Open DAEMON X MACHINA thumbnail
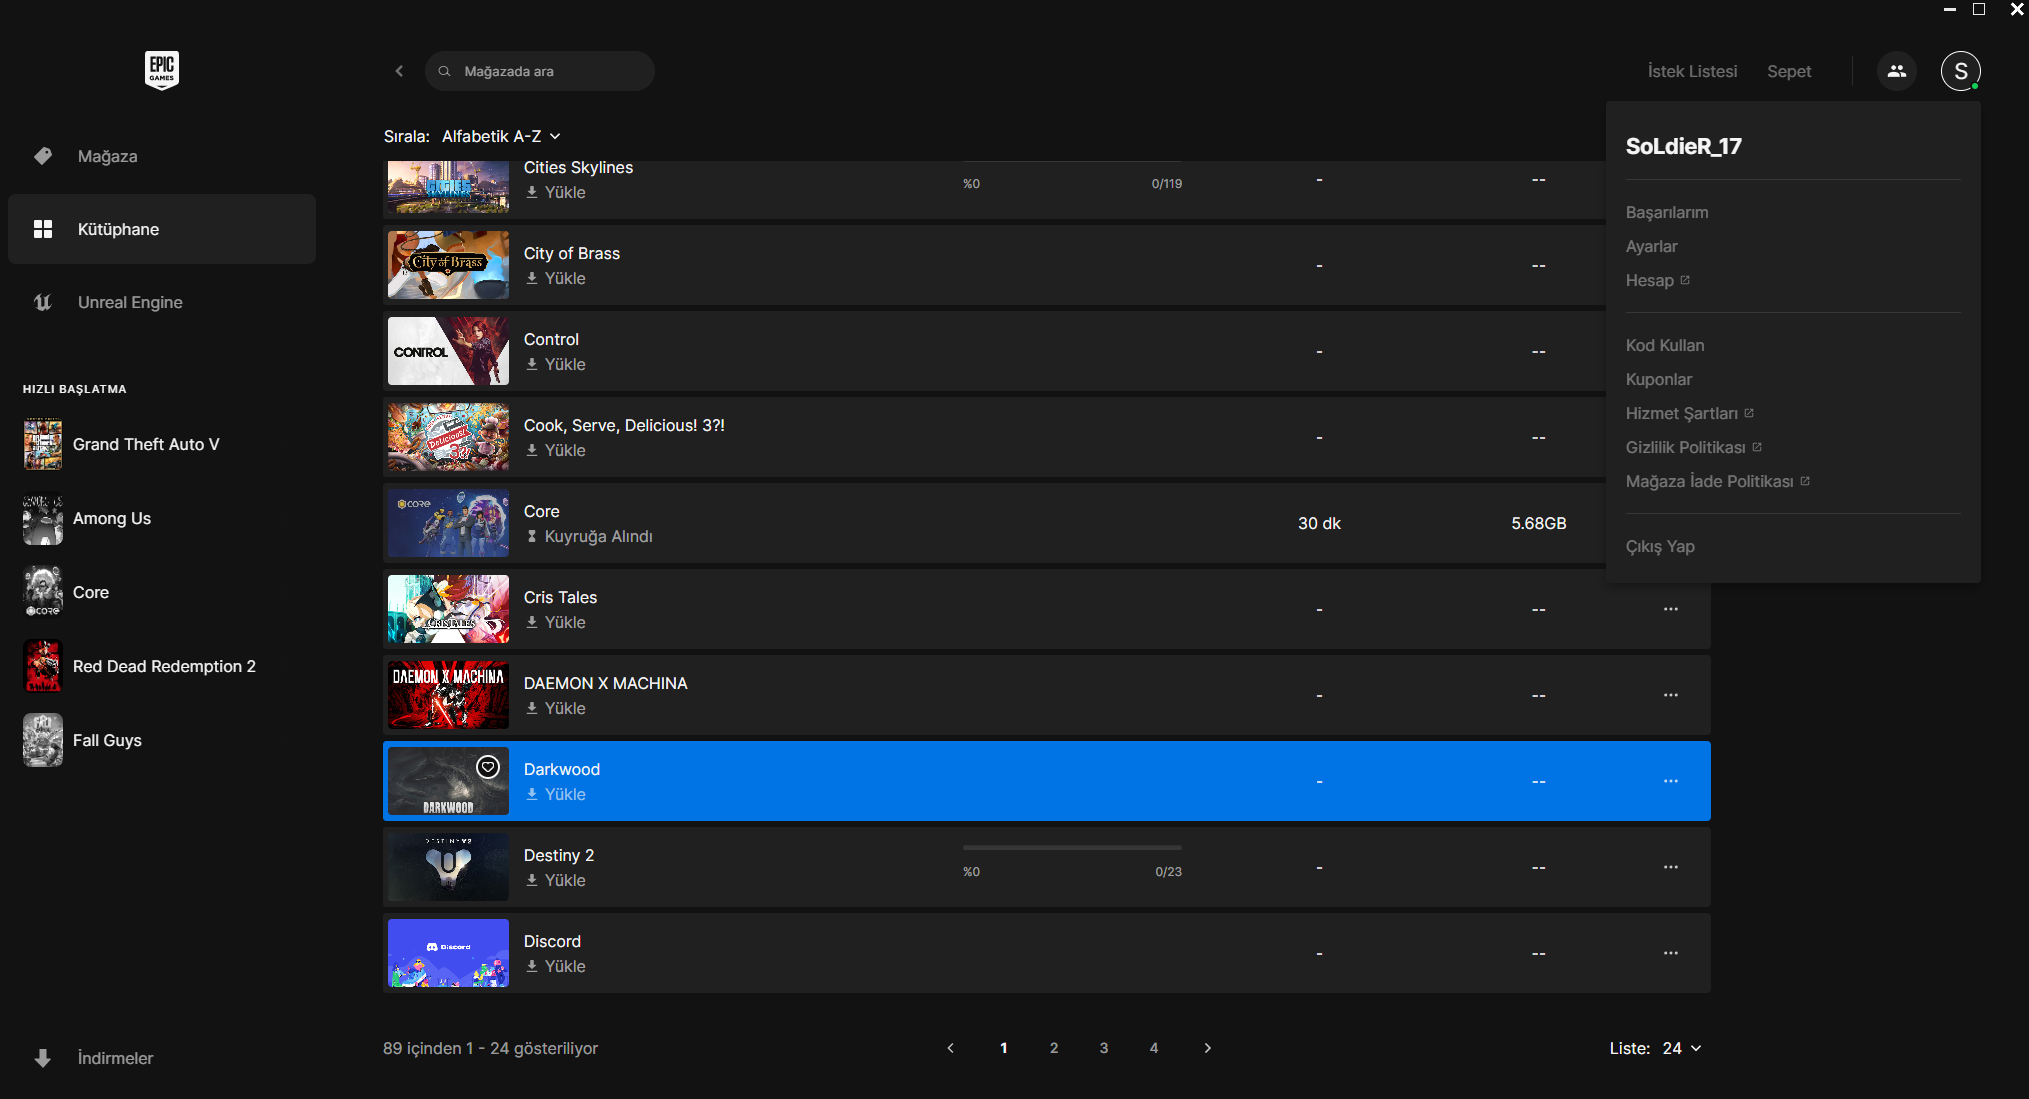 point(448,695)
